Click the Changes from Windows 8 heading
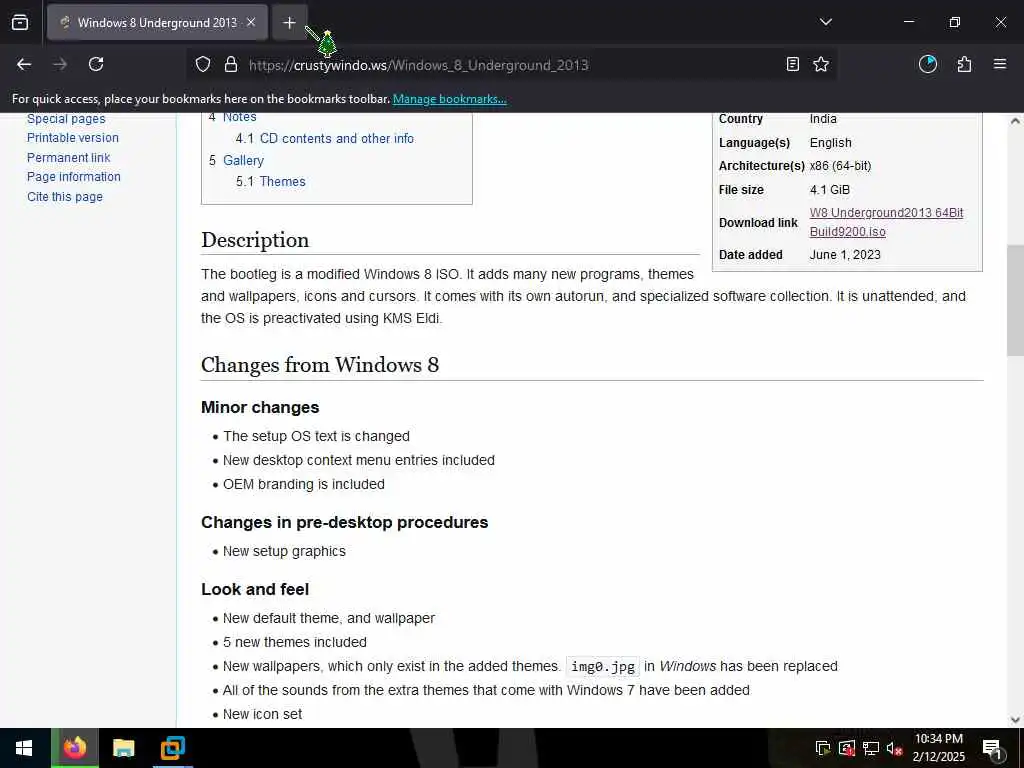This screenshot has height=768, width=1024. pyautogui.click(x=320, y=364)
